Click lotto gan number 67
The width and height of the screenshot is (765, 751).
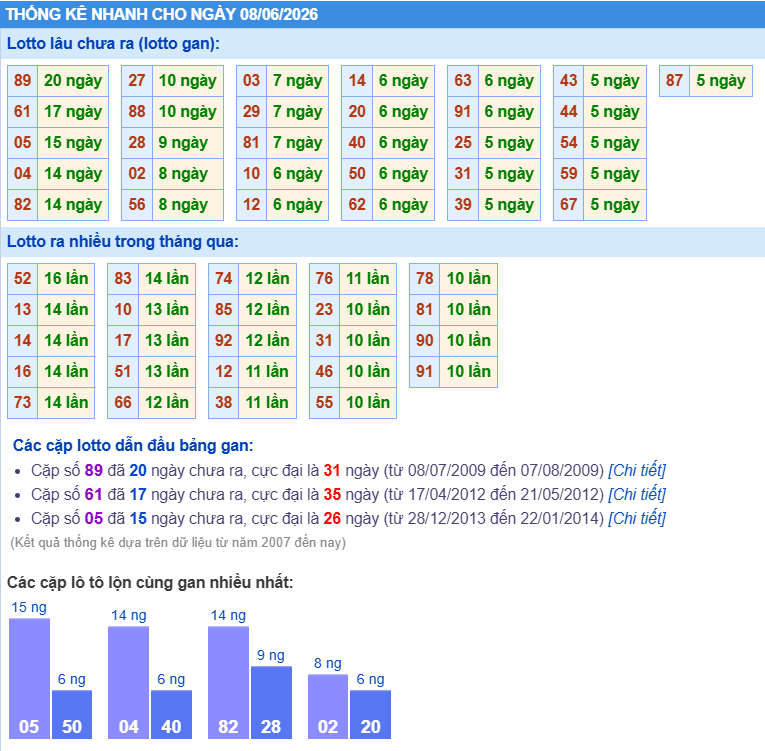tap(569, 204)
